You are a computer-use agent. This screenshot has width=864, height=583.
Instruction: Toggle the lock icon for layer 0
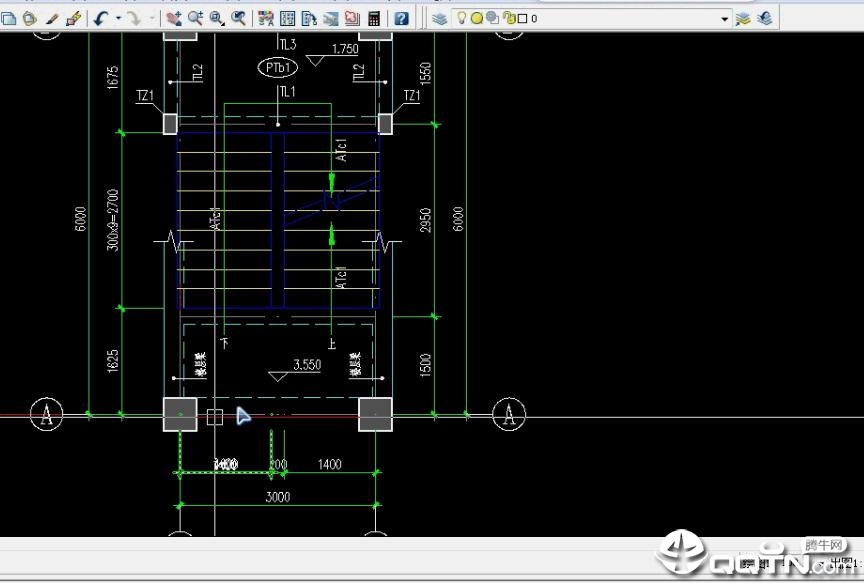509,18
